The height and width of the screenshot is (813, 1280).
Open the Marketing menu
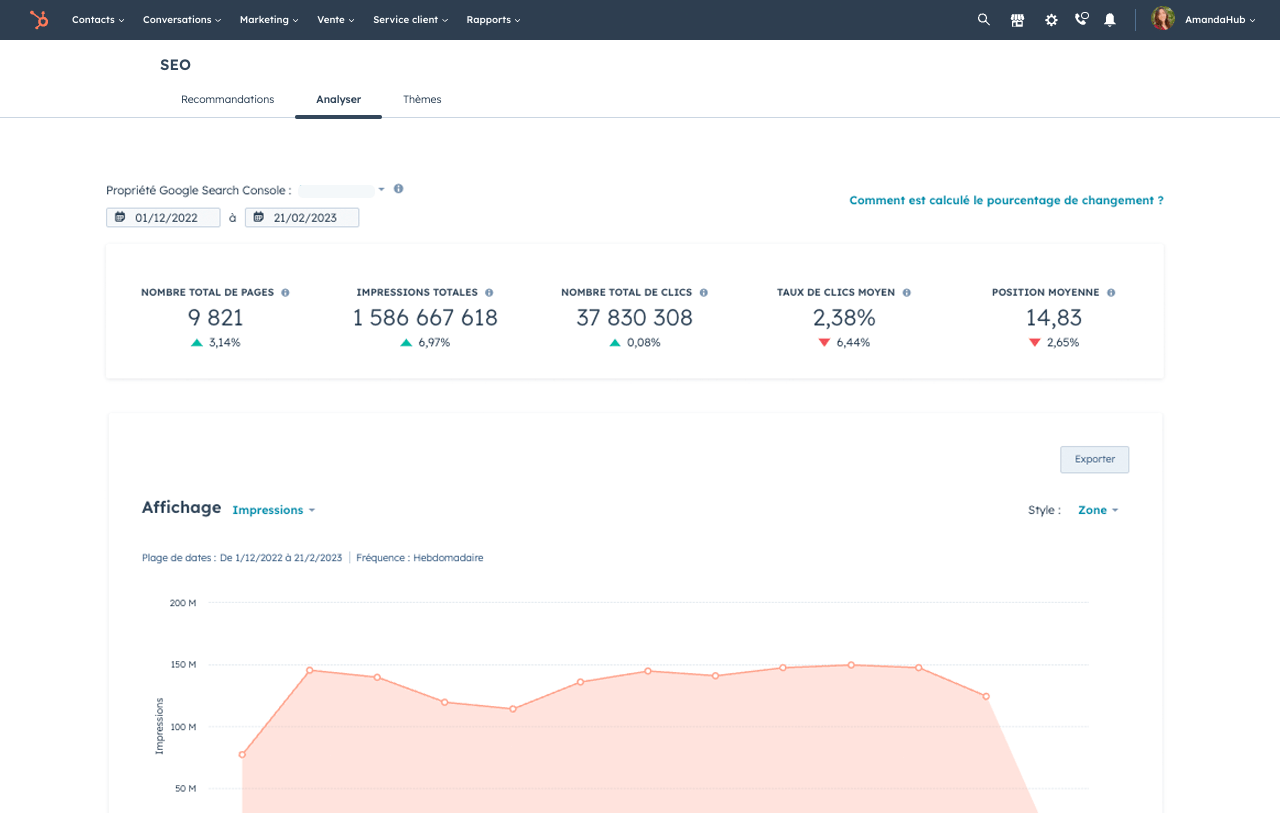click(269, 20)
